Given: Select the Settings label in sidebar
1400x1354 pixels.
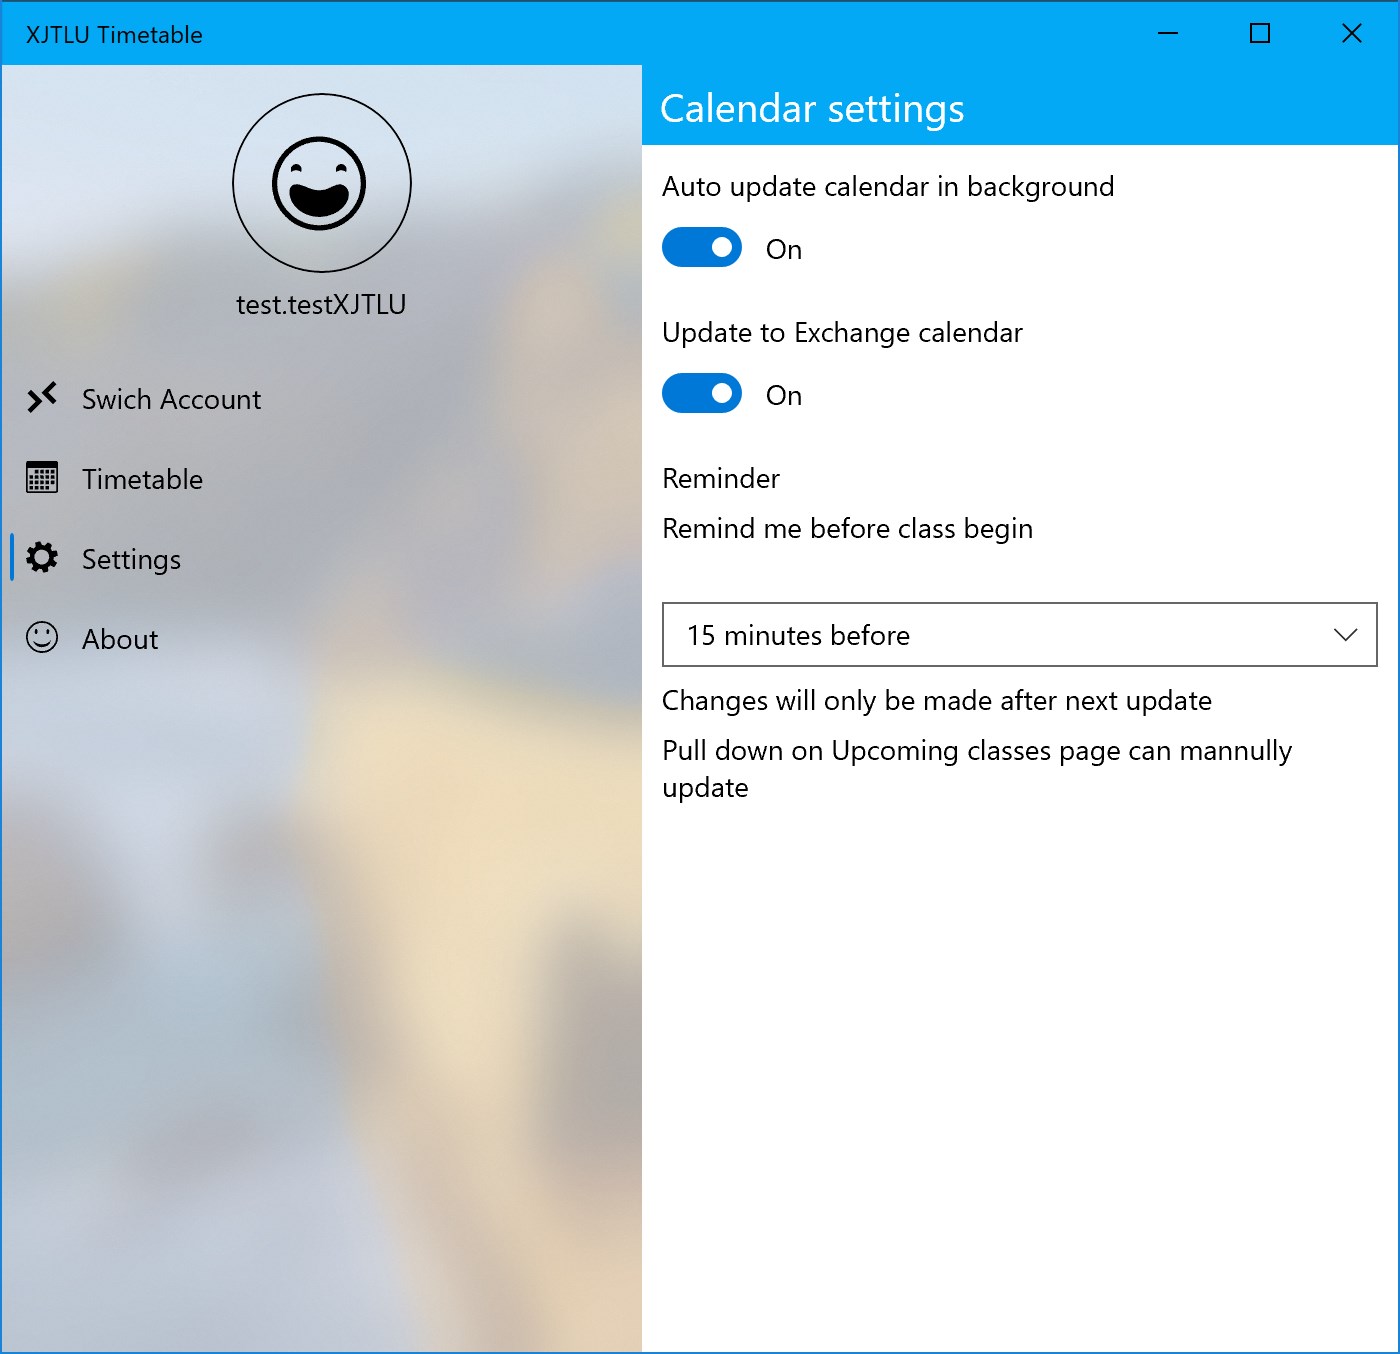Looking at the screenshot, I should pyautogui.click(x=131, y=559).
